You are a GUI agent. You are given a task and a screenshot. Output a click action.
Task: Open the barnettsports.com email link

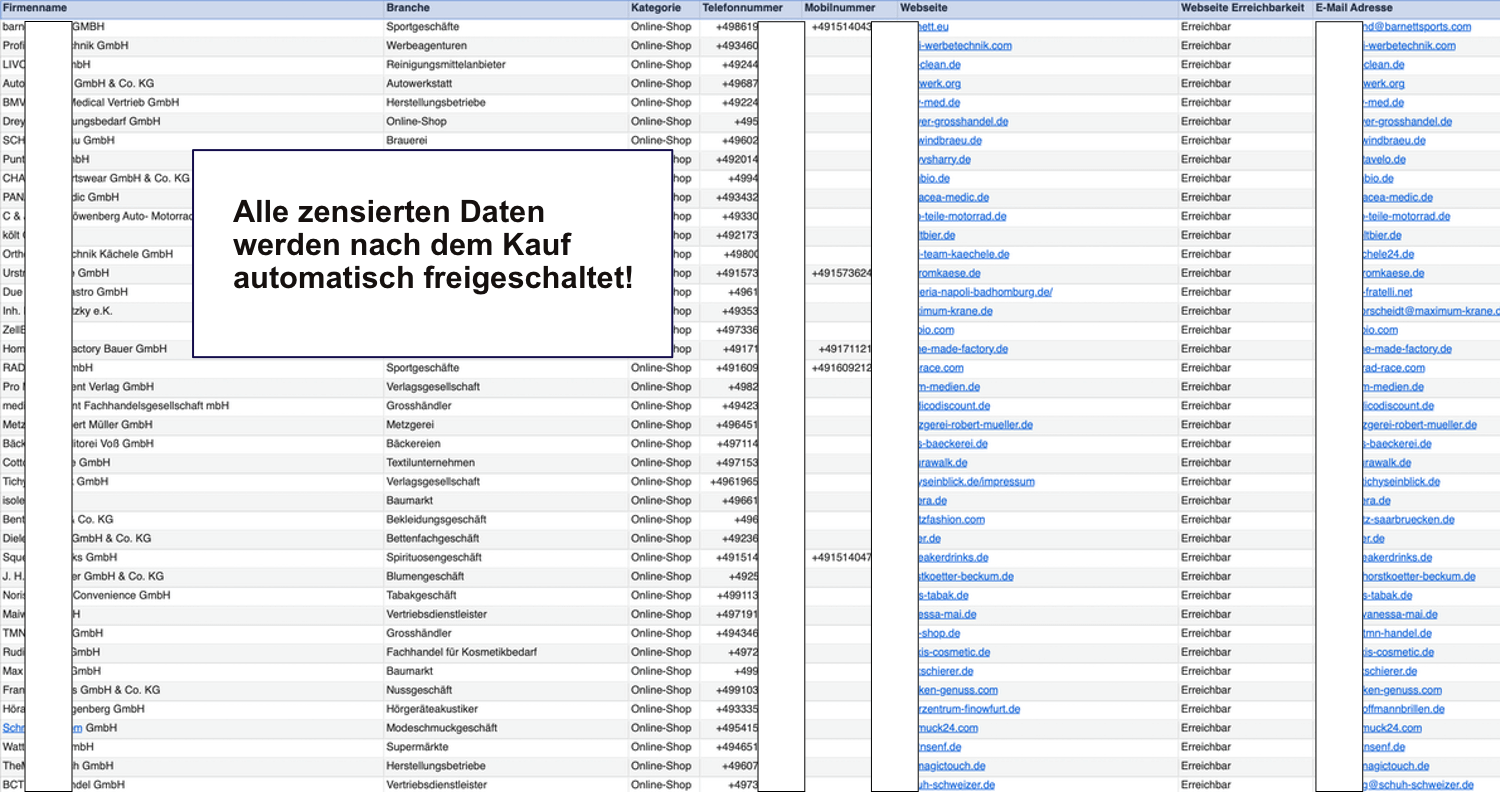click(1417, 27)
